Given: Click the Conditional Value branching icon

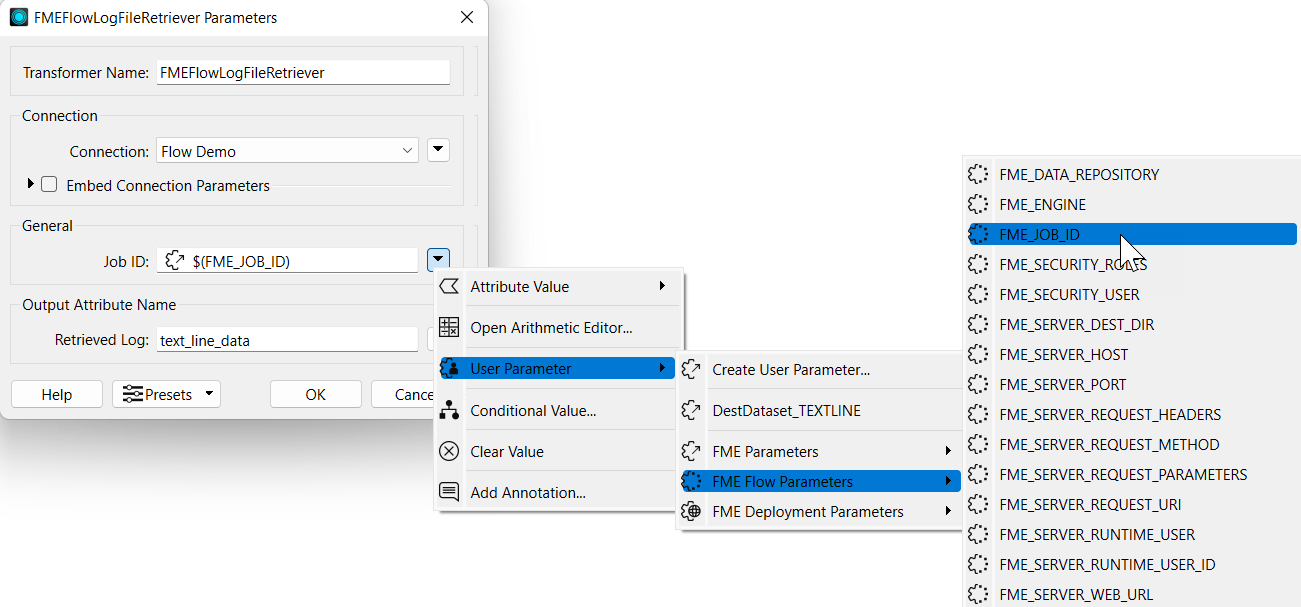Looking at the screenshot, I should pos(449,409).
